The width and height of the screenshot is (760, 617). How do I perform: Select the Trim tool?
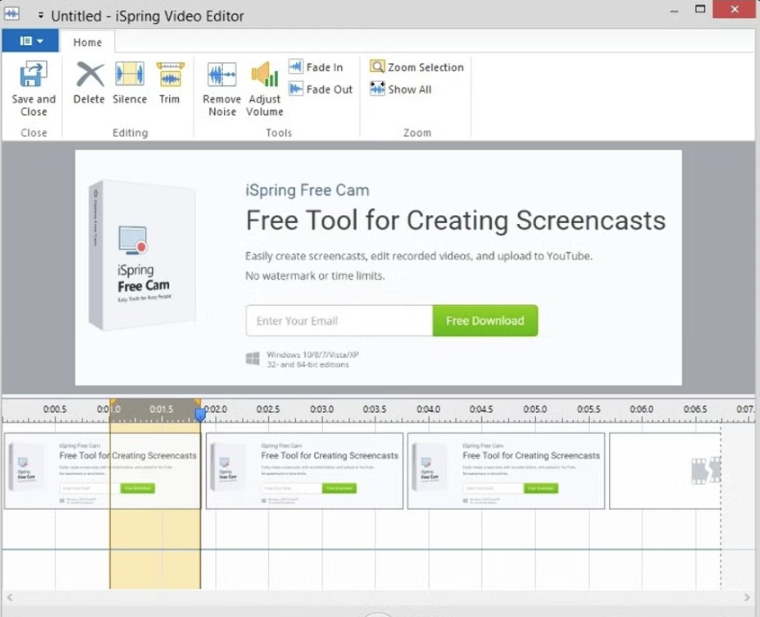click(x=170, y=83)
